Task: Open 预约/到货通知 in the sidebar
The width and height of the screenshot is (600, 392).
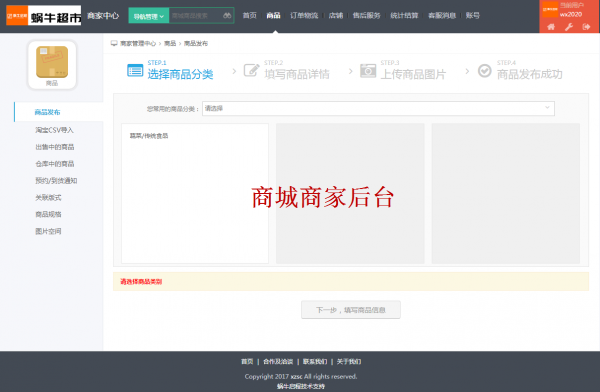Action: [56, 181]
